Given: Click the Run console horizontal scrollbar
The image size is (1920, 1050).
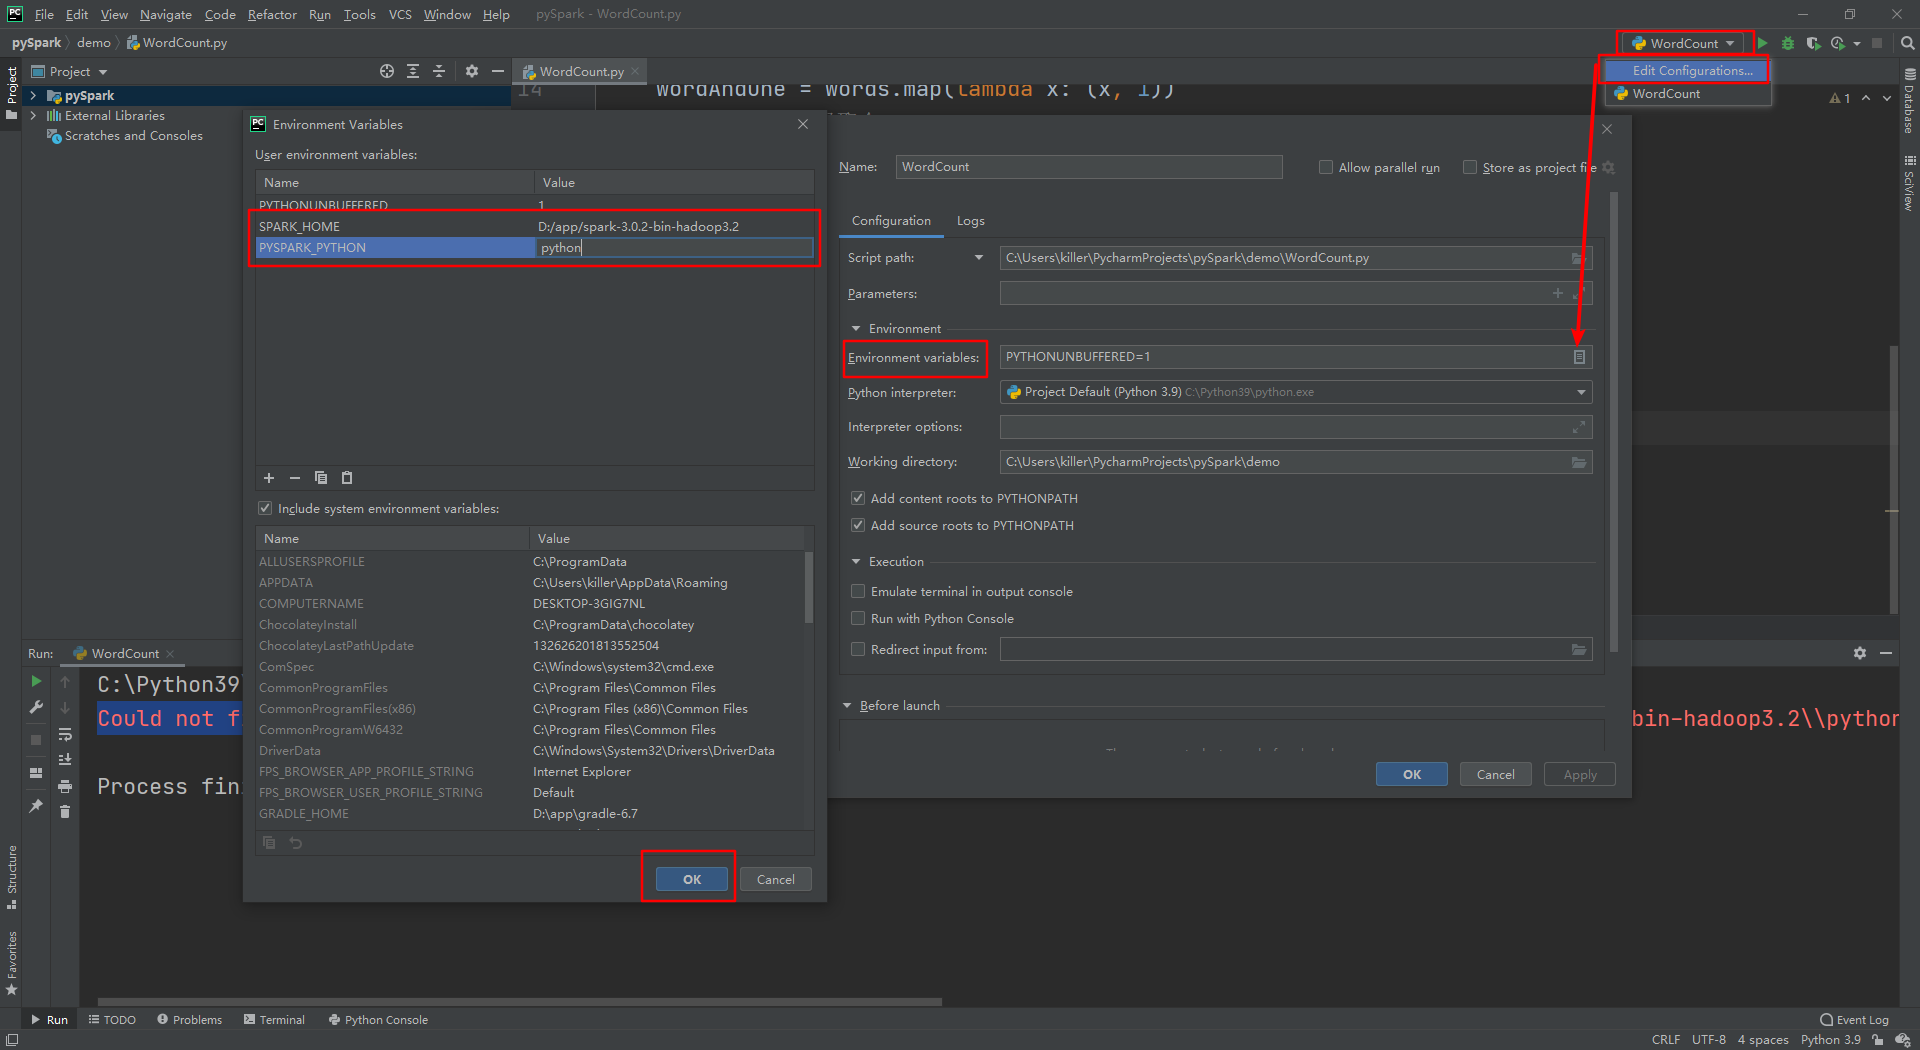Looking at the screenshot, I should (520, 1001).
